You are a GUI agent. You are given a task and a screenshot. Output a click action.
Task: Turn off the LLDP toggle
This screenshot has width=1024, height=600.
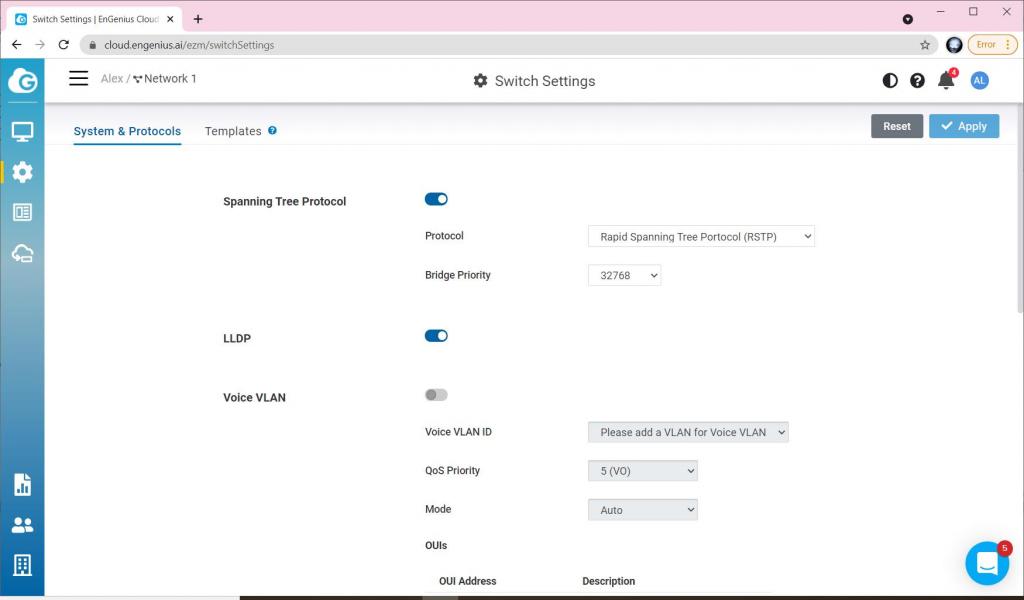coord(436,336)
